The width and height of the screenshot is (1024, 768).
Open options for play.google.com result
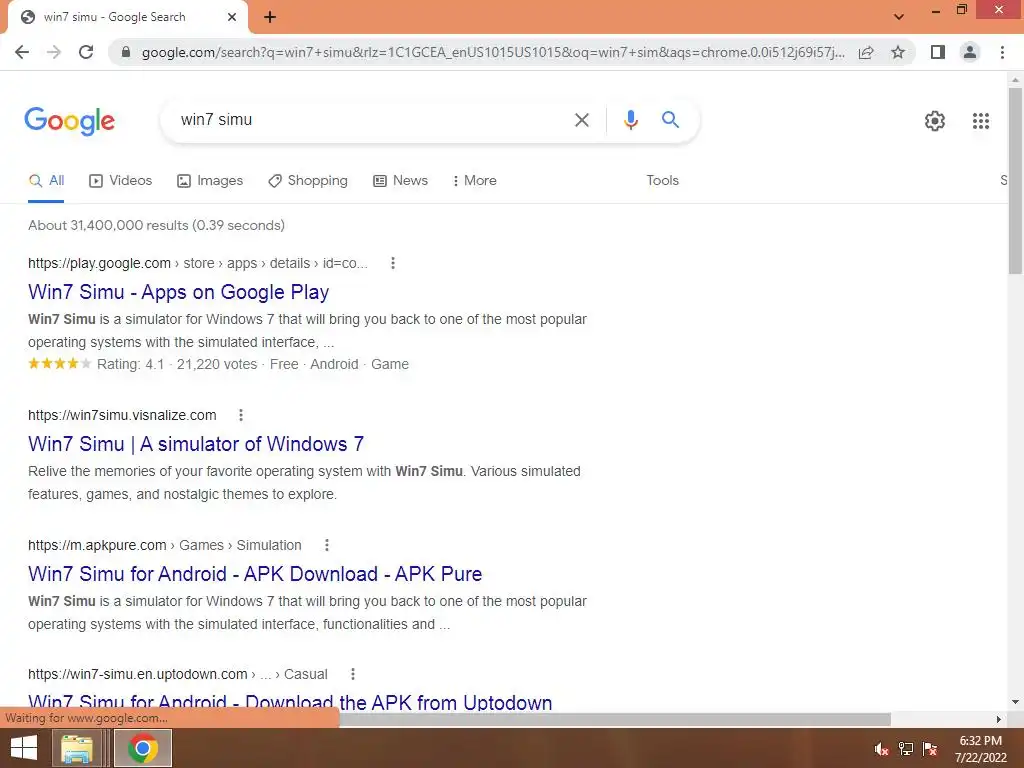tap(392, 263)
